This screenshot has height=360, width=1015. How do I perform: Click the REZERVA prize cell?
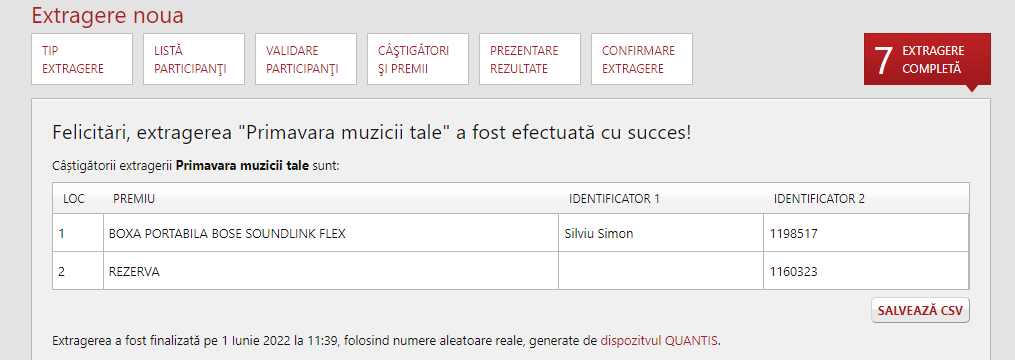click(x=331, y=271)
